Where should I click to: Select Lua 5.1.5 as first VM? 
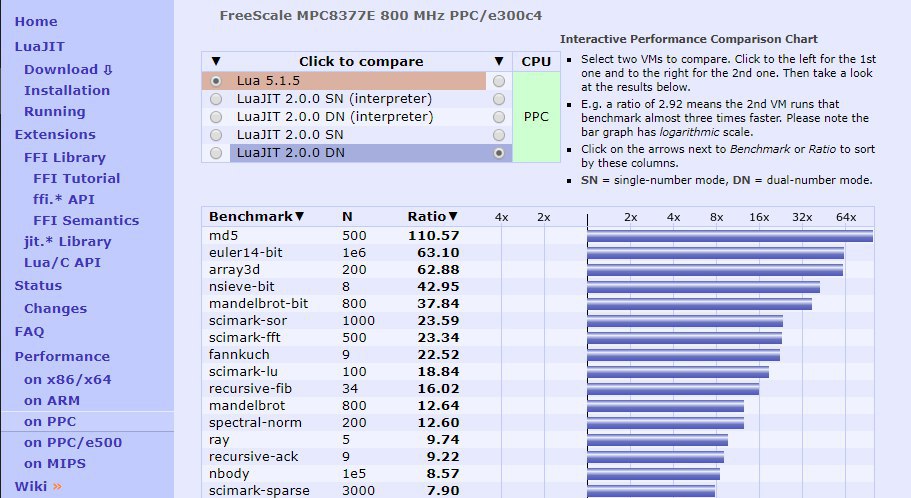[216, 81]
